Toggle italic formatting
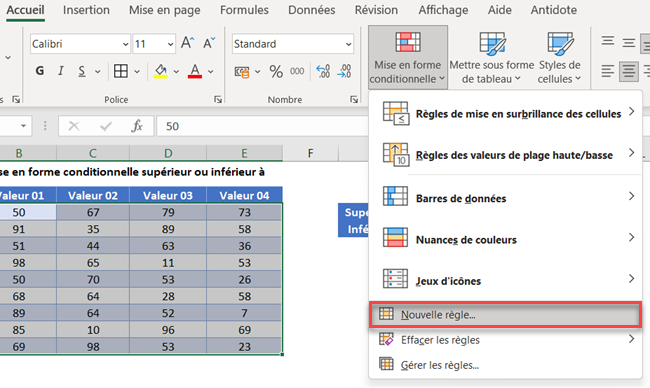 click(x=61, y=71)
